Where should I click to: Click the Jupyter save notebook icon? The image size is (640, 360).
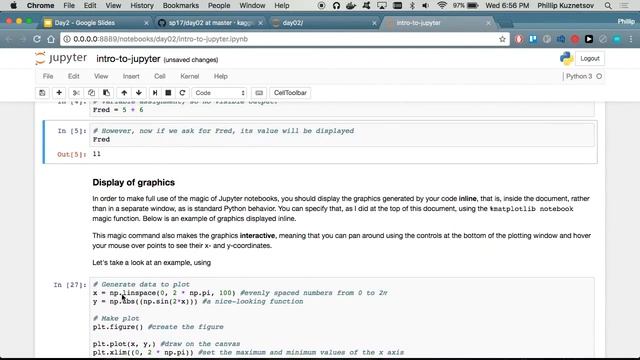[x=42, y=93]
